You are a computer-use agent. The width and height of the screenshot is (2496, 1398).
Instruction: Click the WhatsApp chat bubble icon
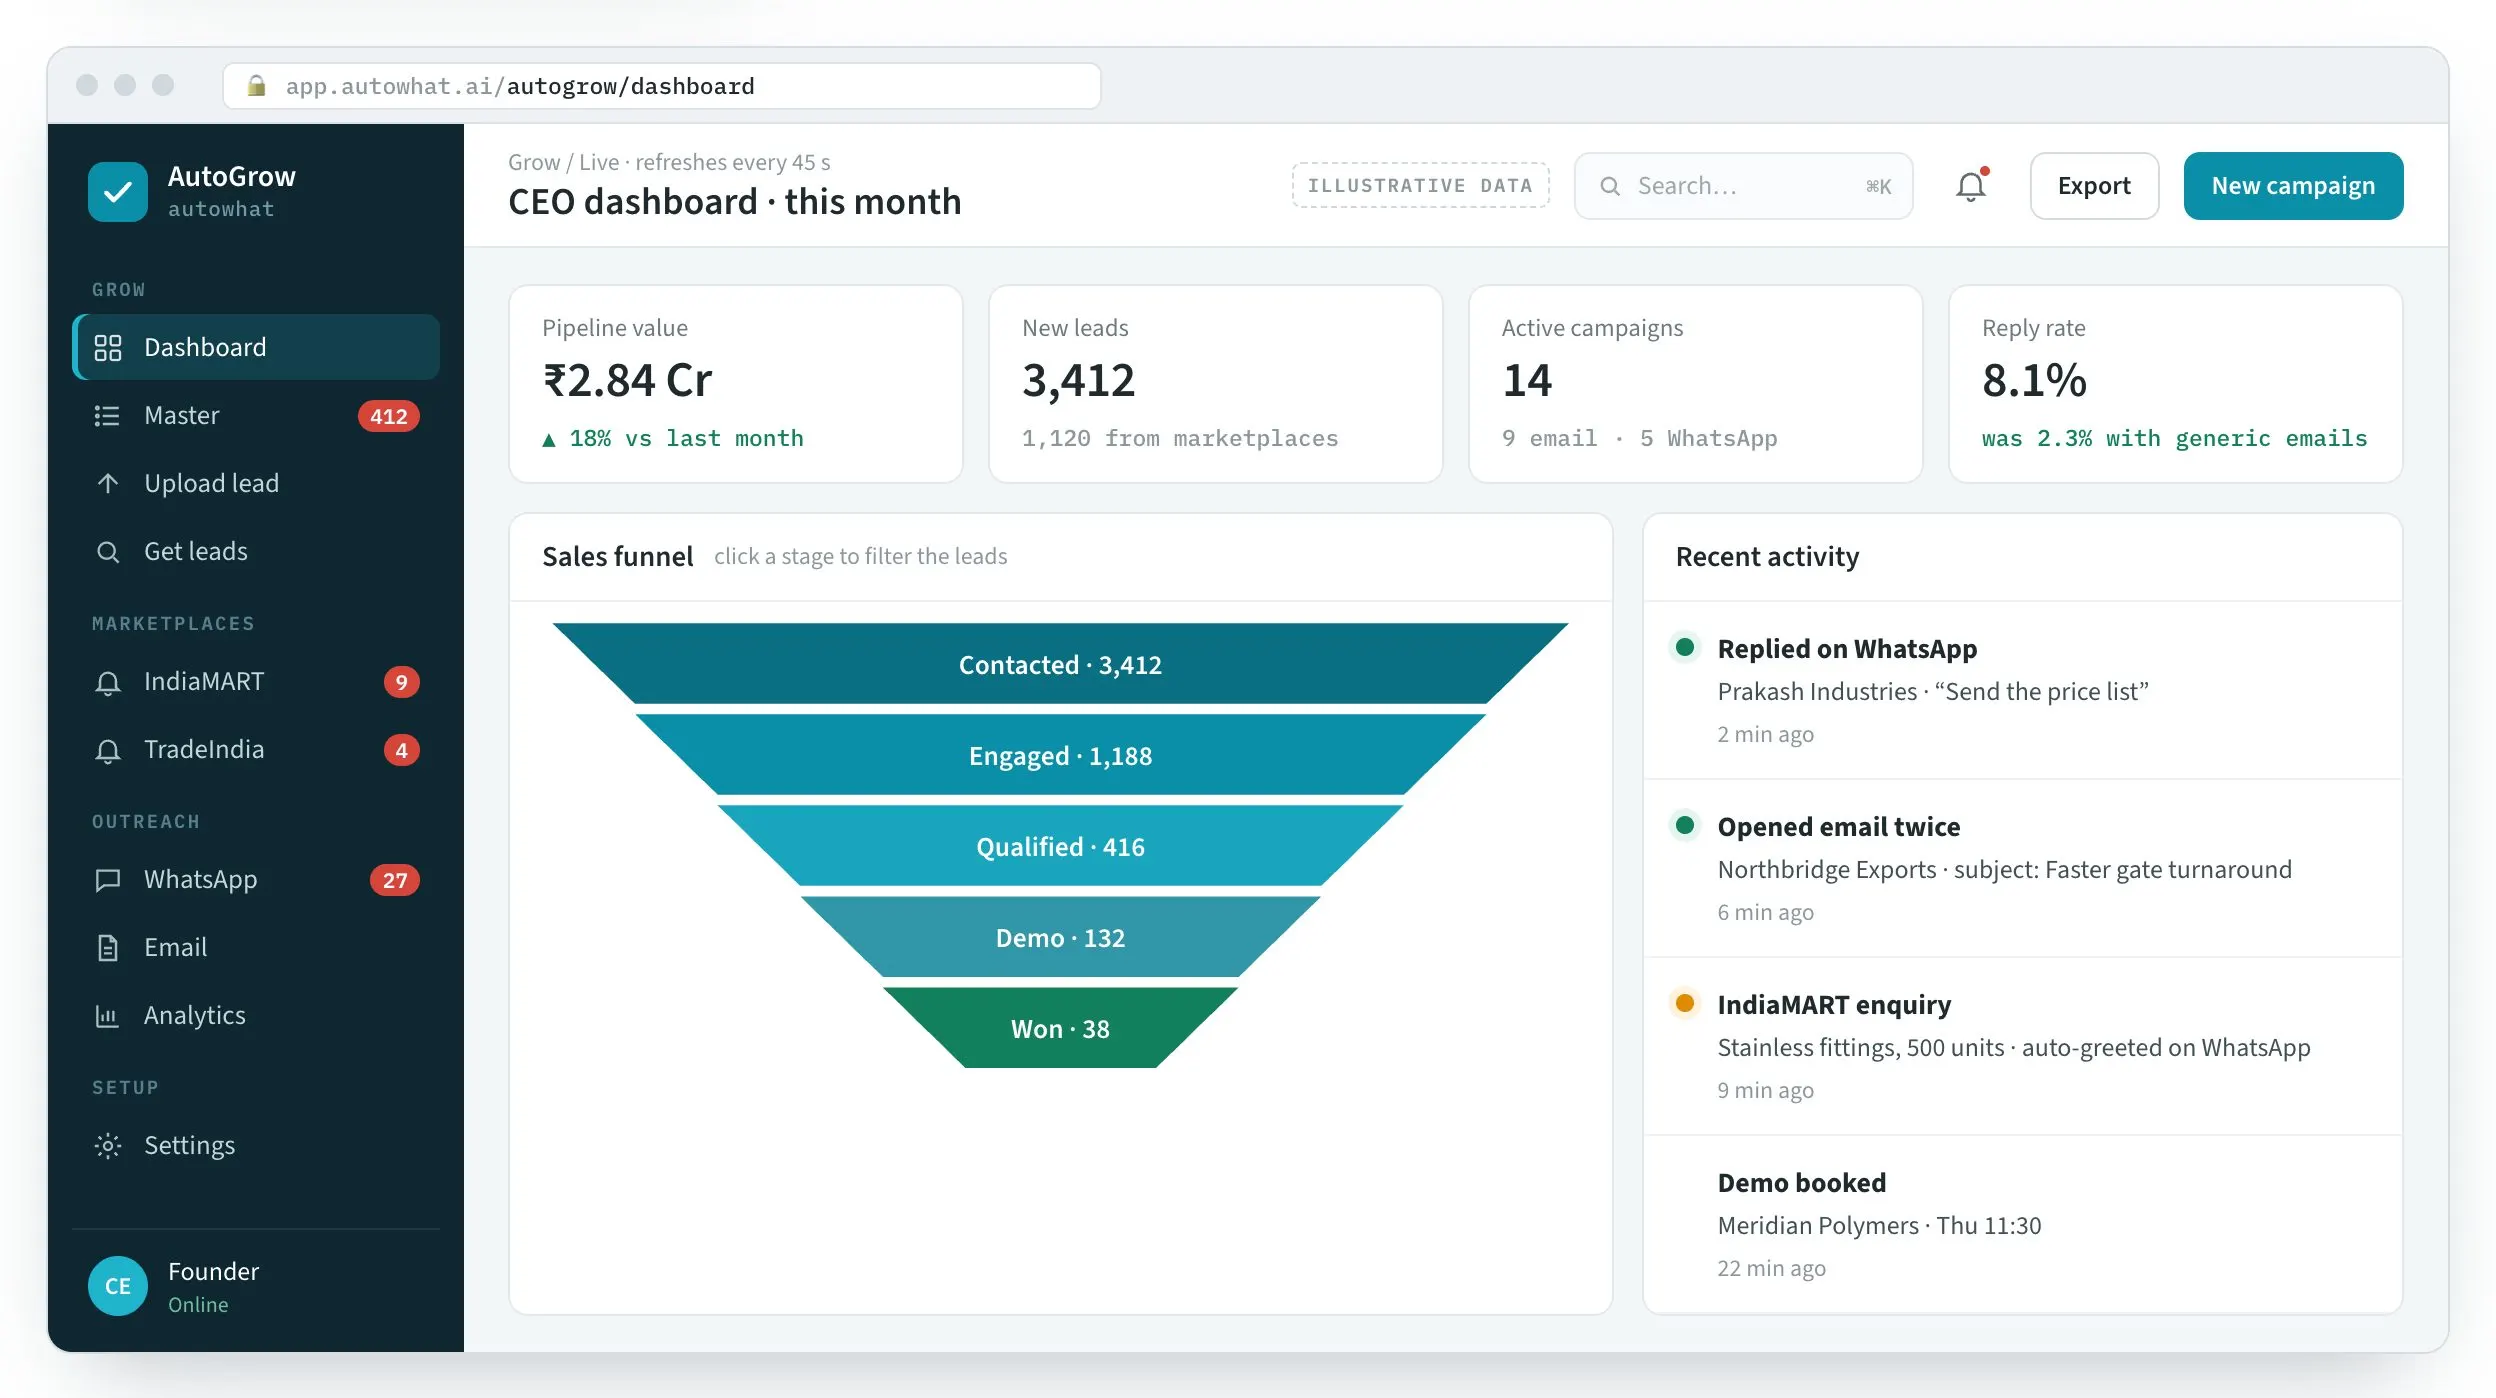pyautogui.click(x=108, y=880)
